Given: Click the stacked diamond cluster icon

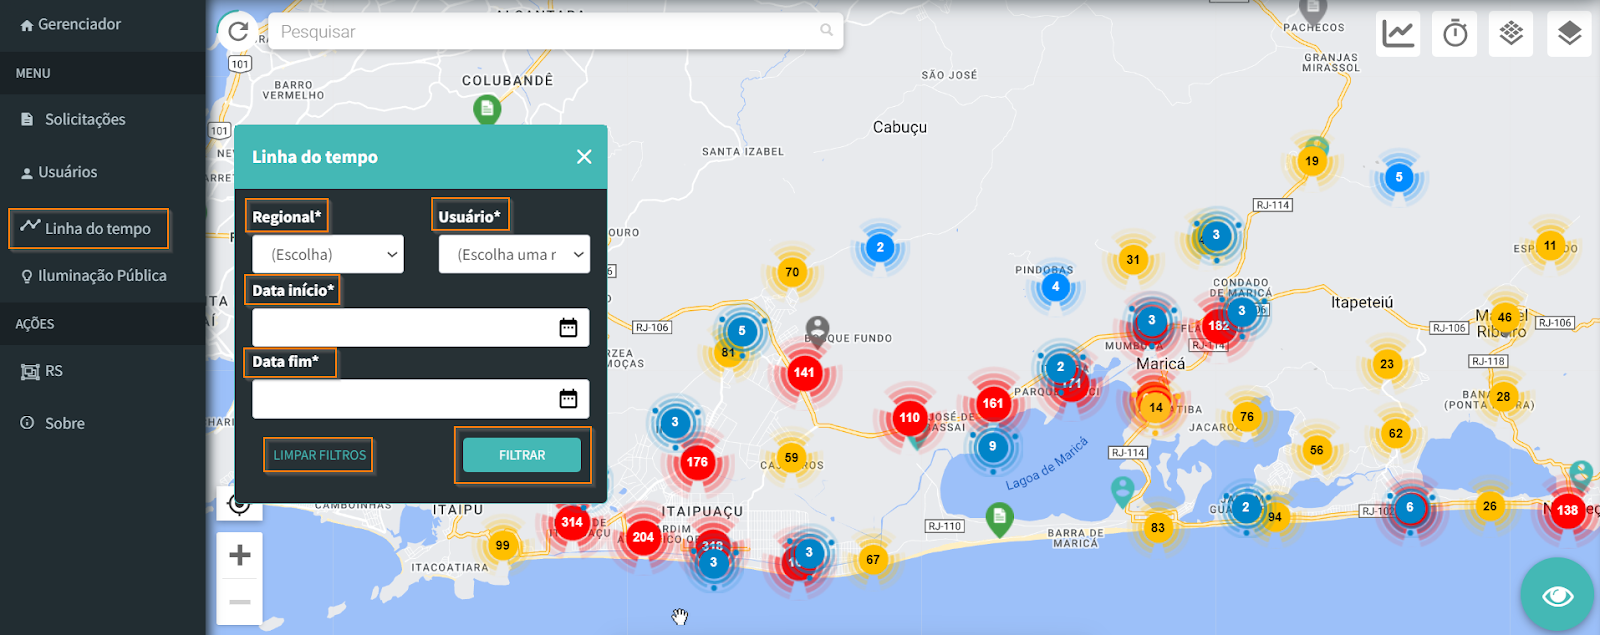Looking at the screenshot, I should [1511, 34].
